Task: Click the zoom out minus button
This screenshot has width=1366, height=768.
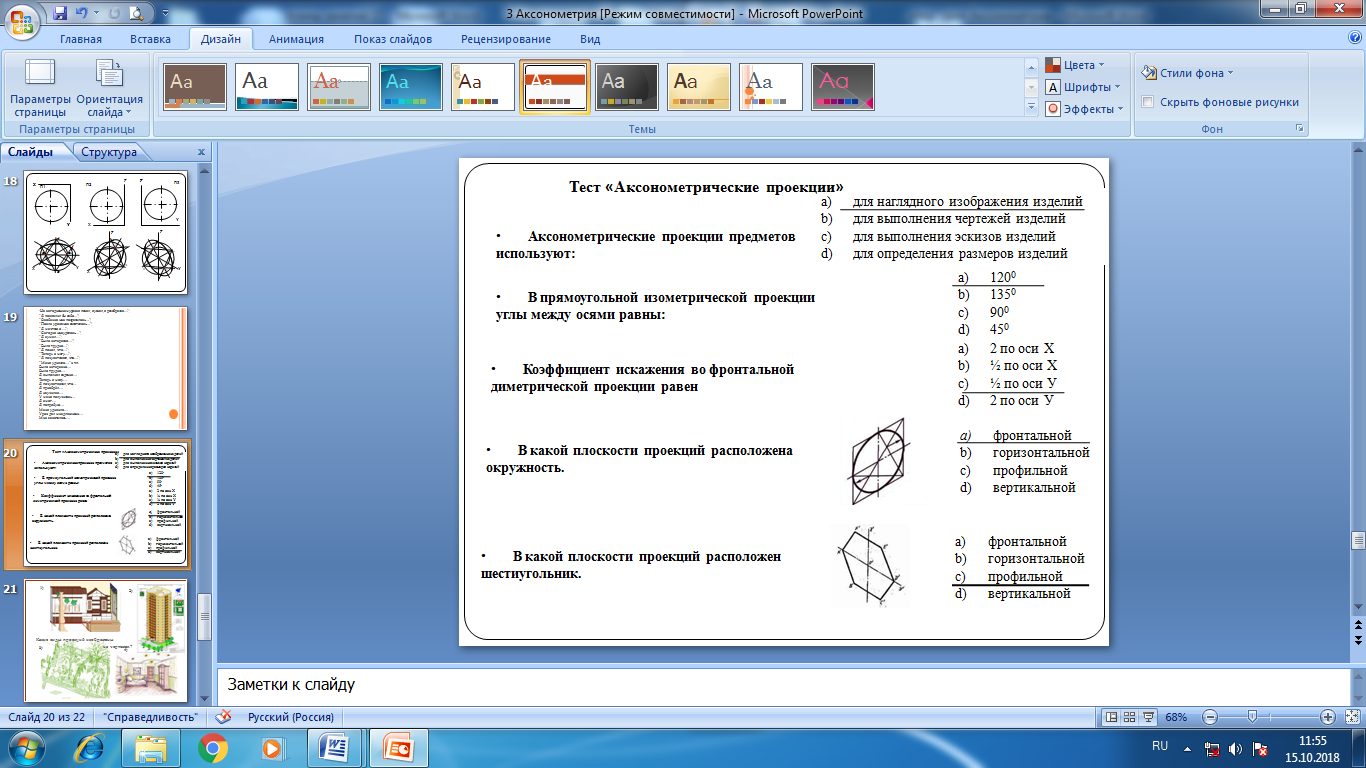Action: pos(1210,717)
